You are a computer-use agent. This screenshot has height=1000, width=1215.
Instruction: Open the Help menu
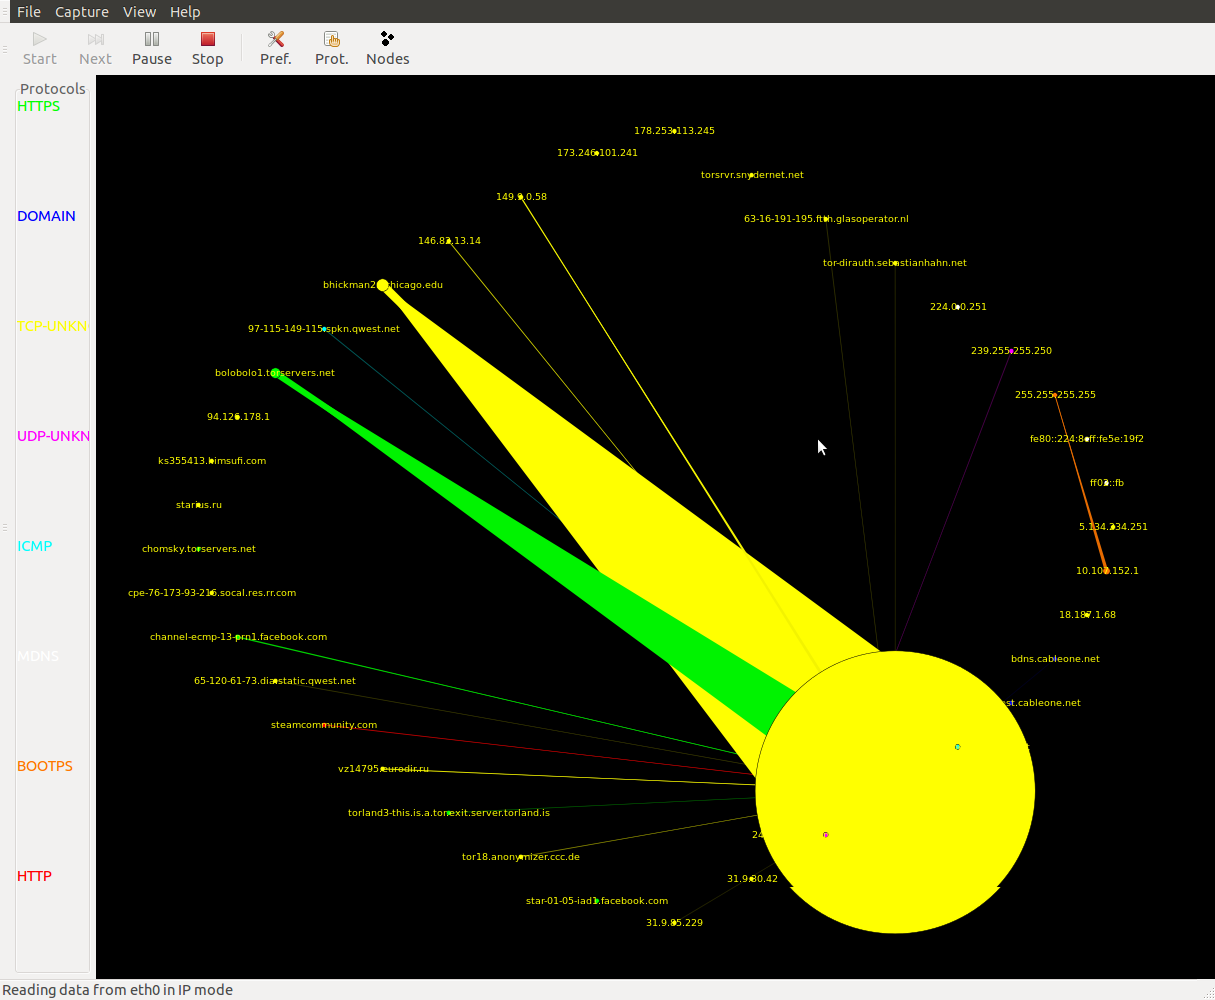[185, 12]
